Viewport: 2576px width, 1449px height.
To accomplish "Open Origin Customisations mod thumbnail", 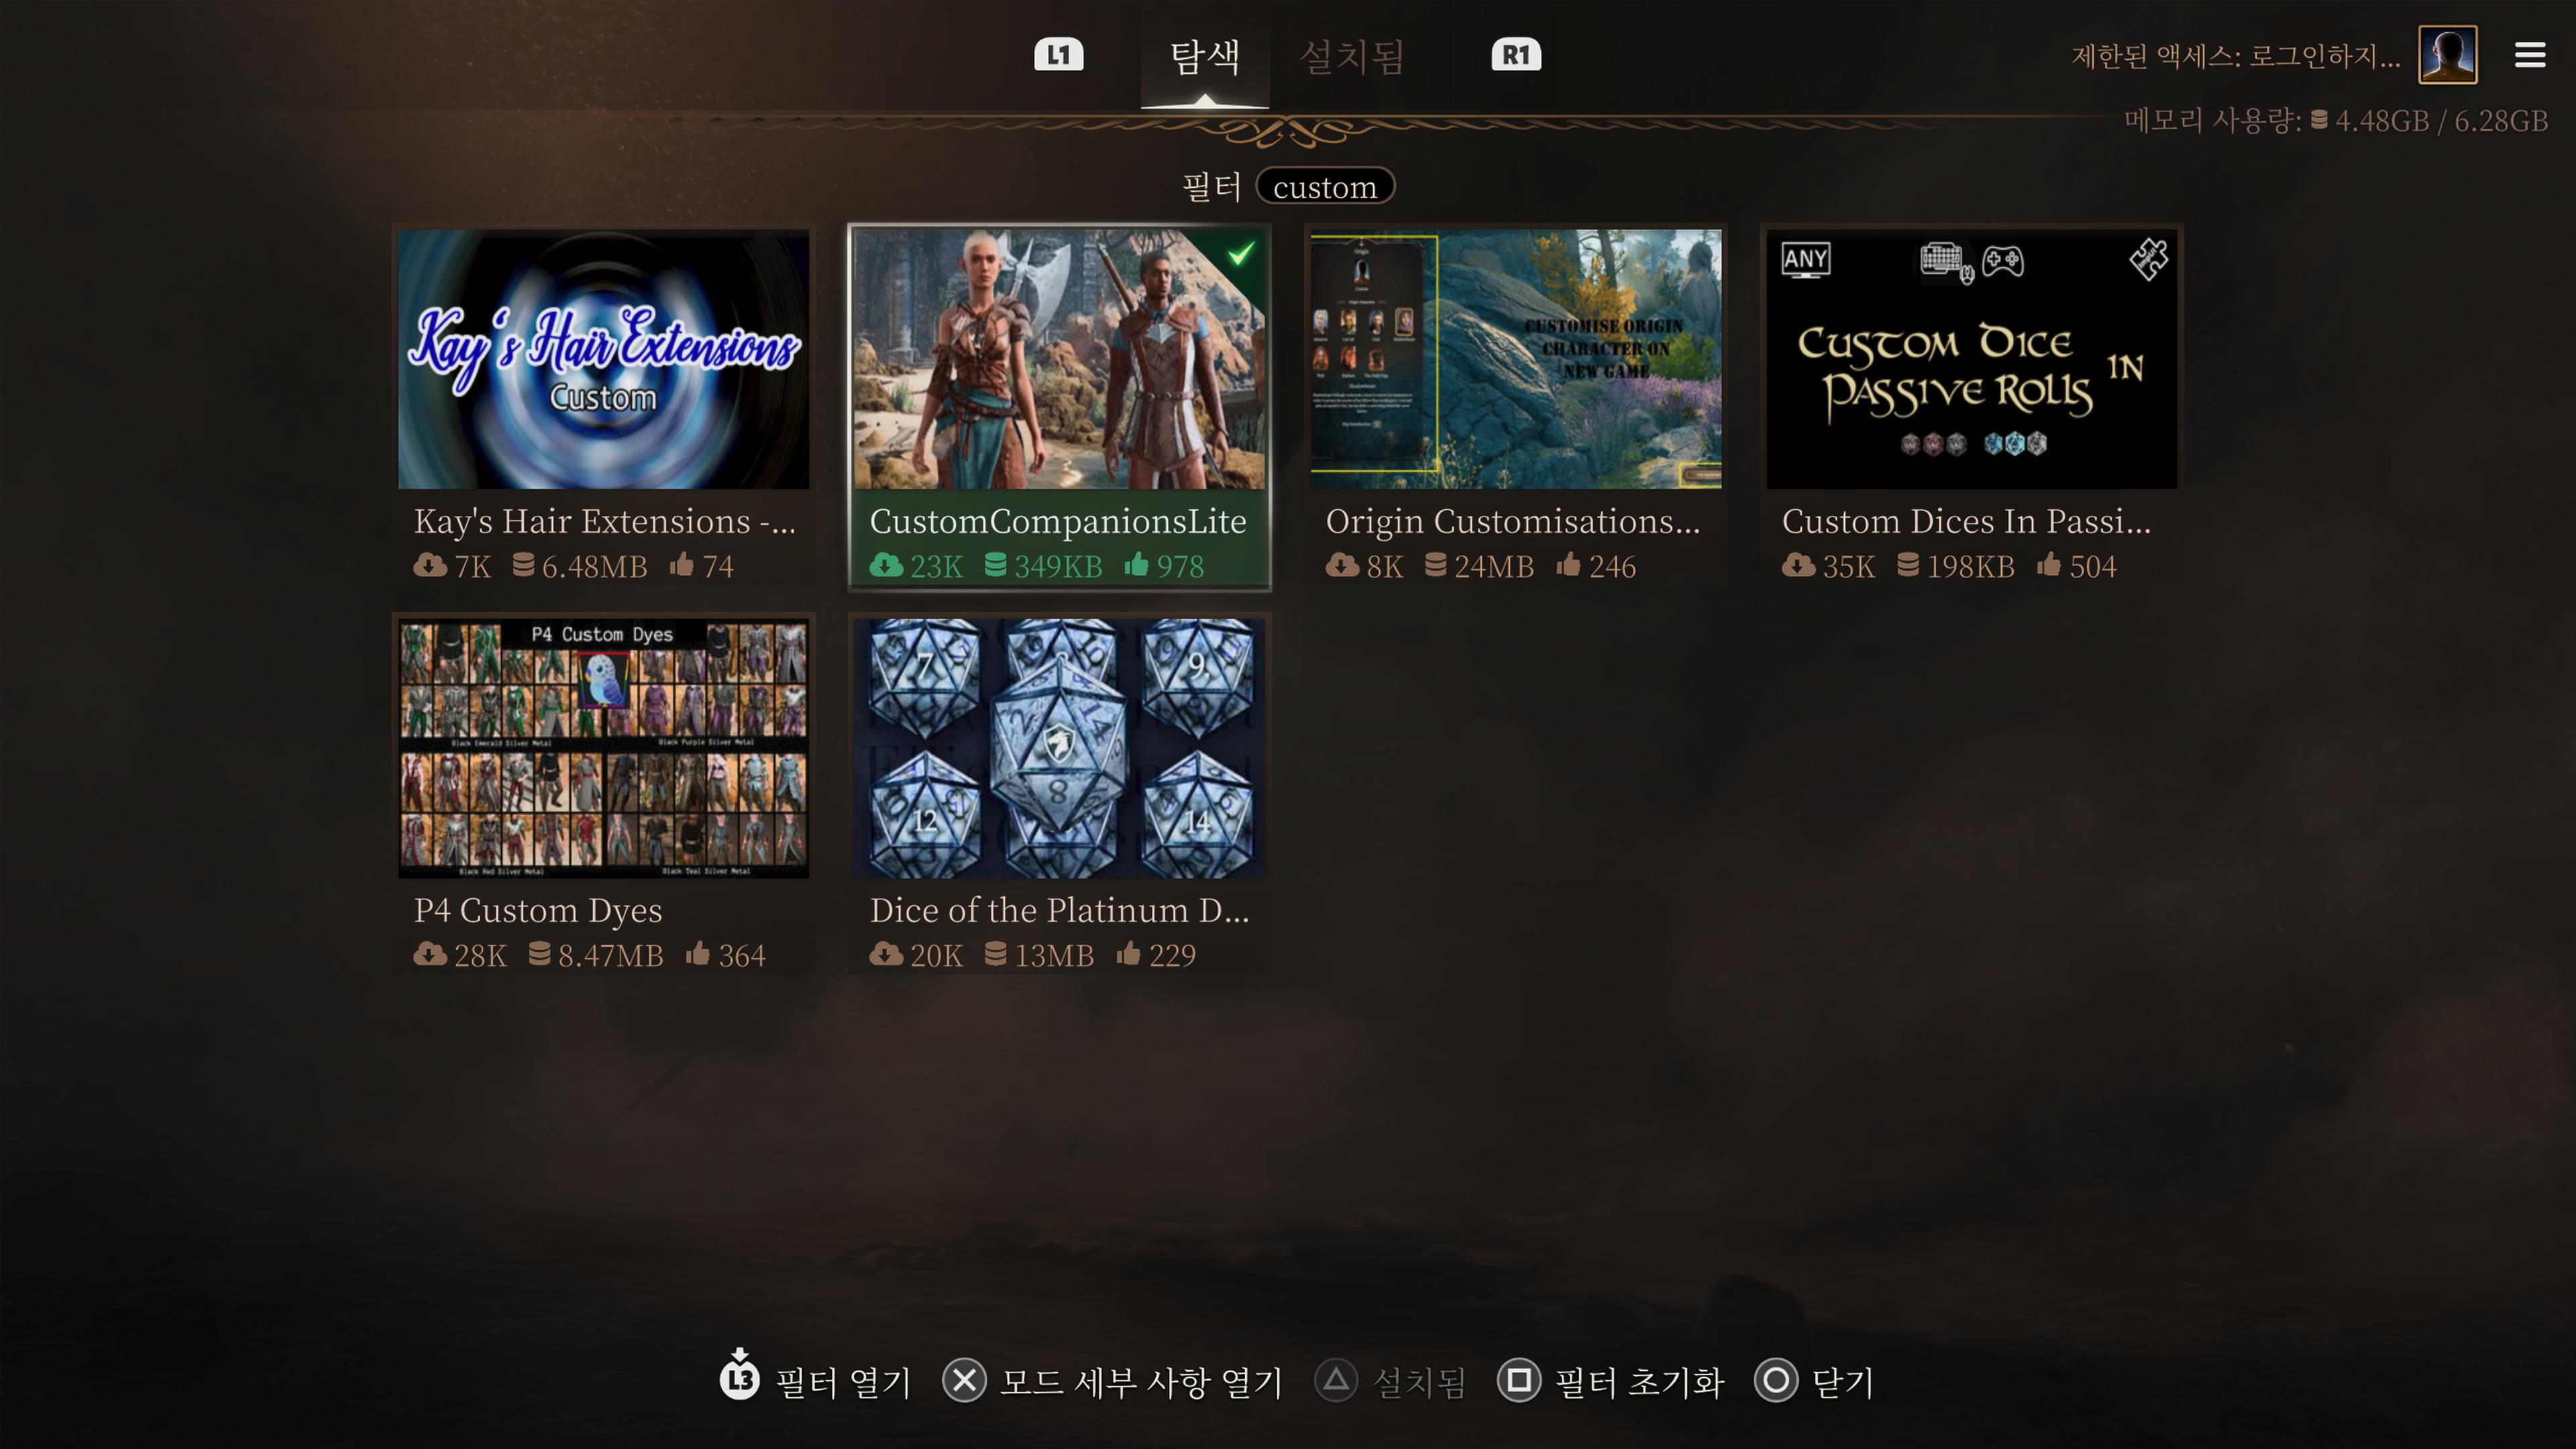I will tap(1515, 359).
